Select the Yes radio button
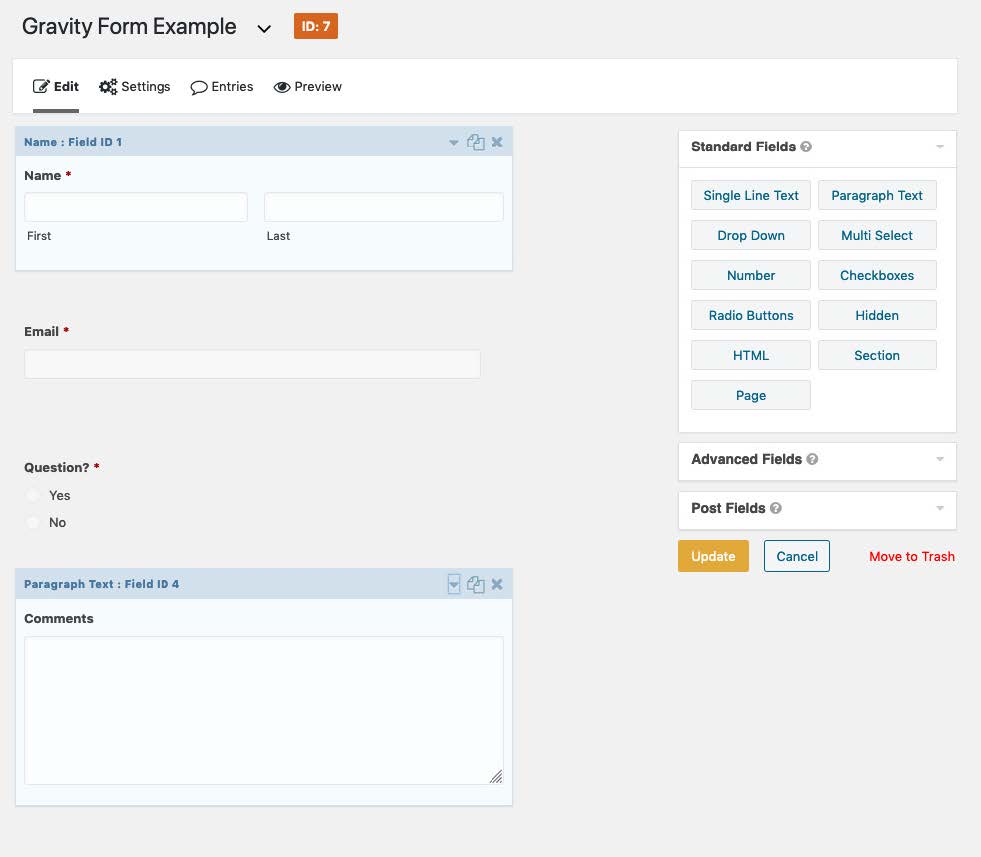Image resolution: width=981 pixels, height=857 pixels. pos(32,495)
